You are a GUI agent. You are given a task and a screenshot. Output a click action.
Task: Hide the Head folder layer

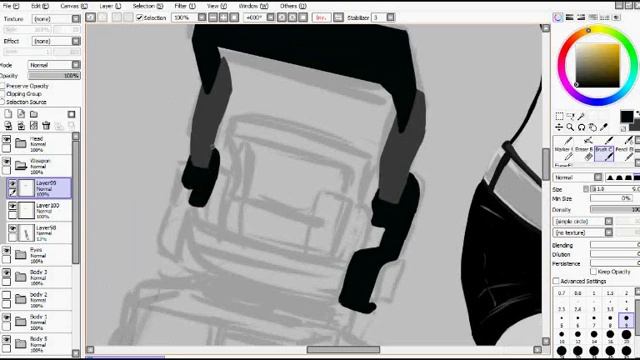pyautogui.click(x=7, y=139)
